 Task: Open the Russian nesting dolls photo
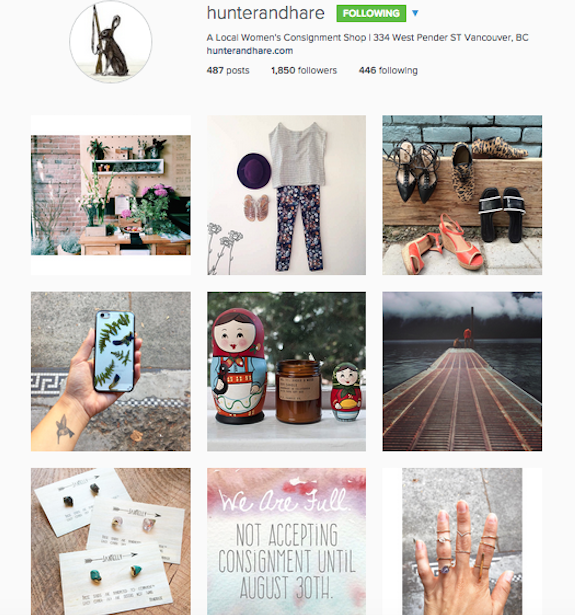pyautogui.click(x=286, y=371)
